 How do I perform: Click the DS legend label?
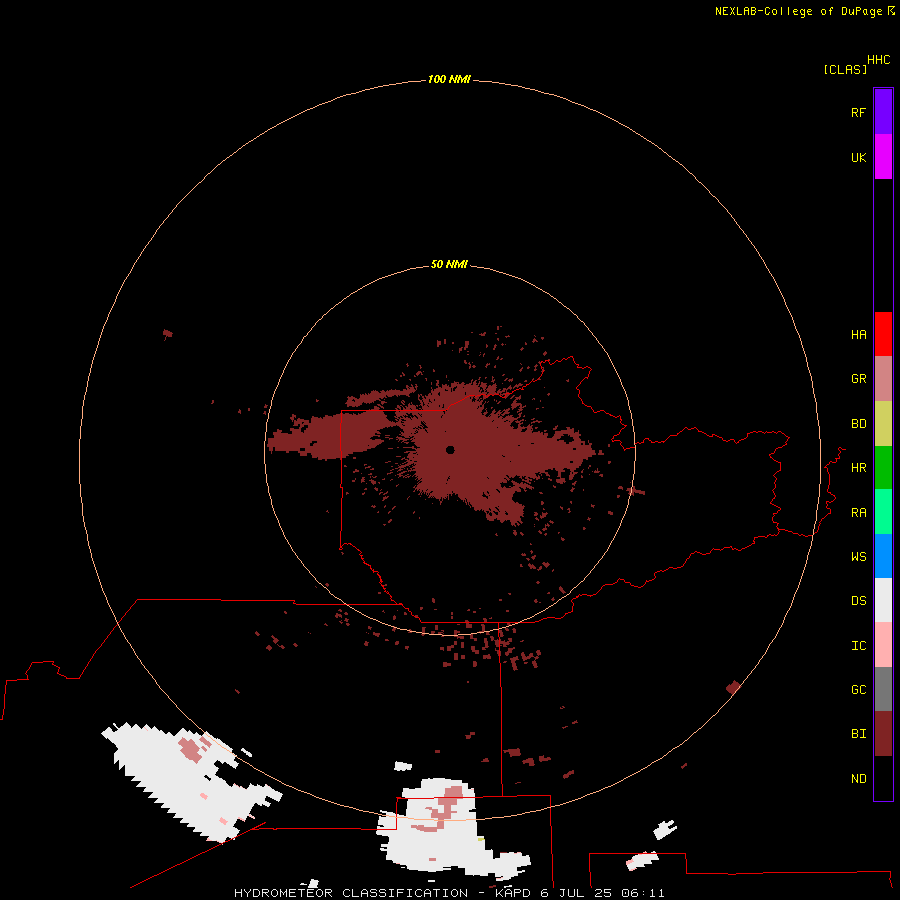[858, 600]
